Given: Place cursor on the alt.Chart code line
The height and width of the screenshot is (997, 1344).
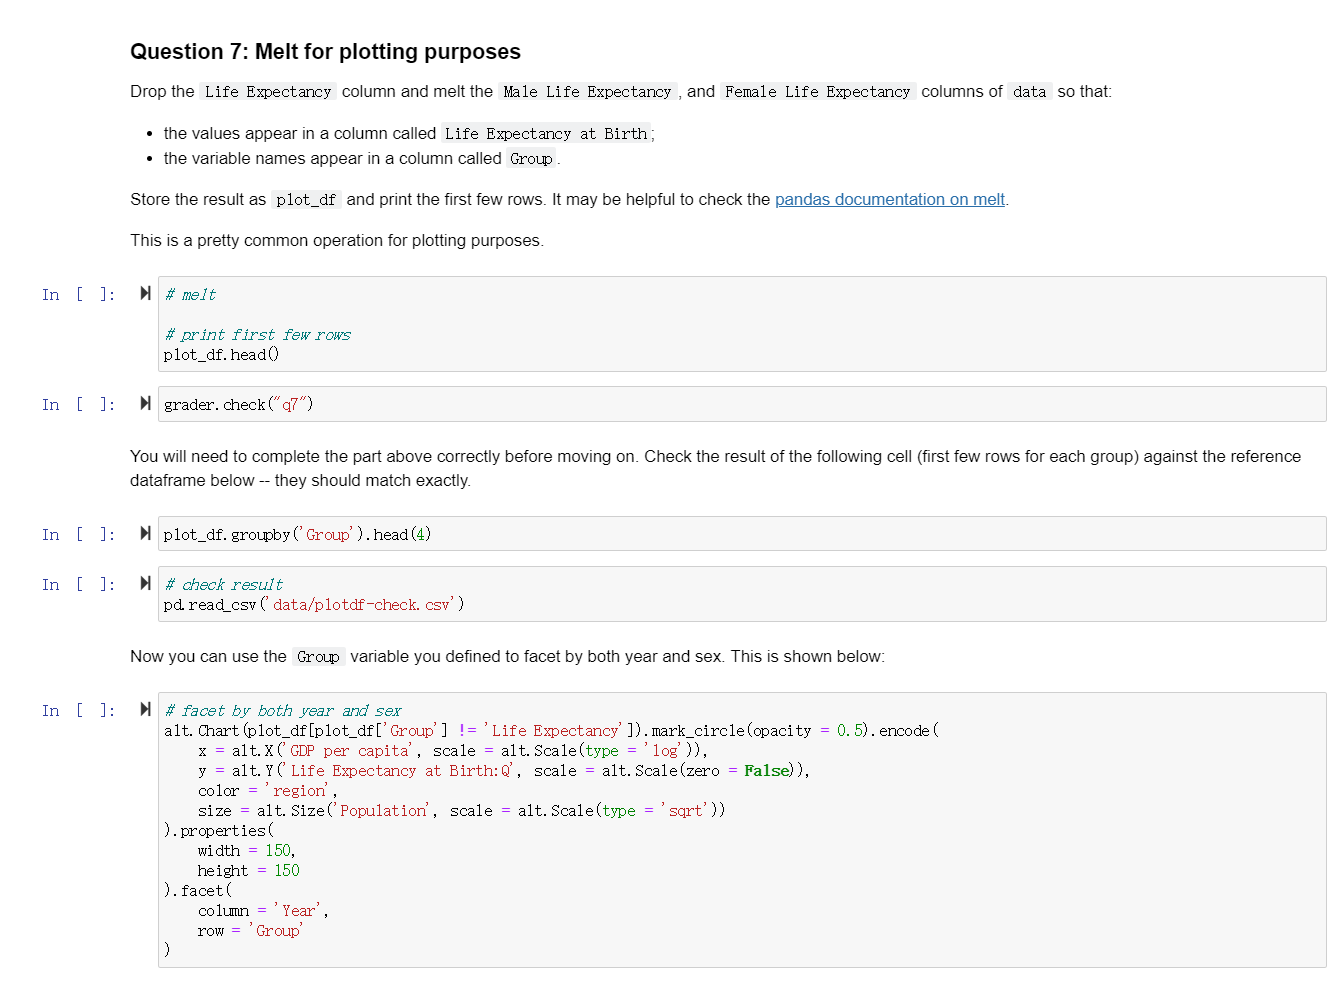Looking at the screenshot, I should tap(550, 731).
